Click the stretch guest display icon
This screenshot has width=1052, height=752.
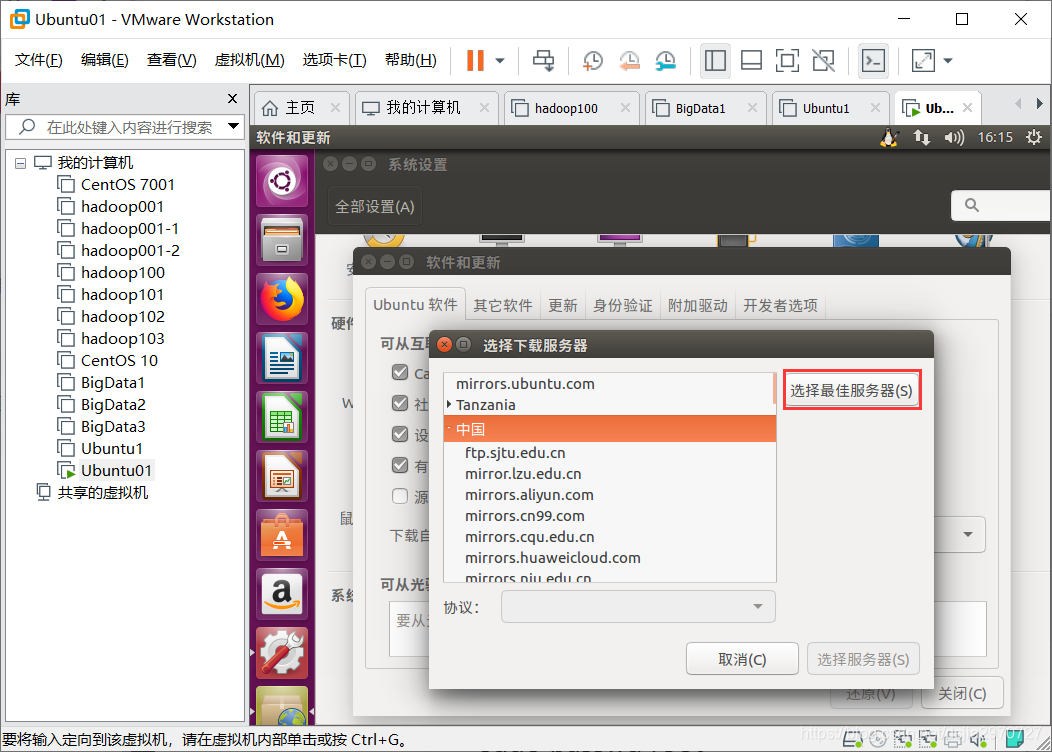[924, 60]
